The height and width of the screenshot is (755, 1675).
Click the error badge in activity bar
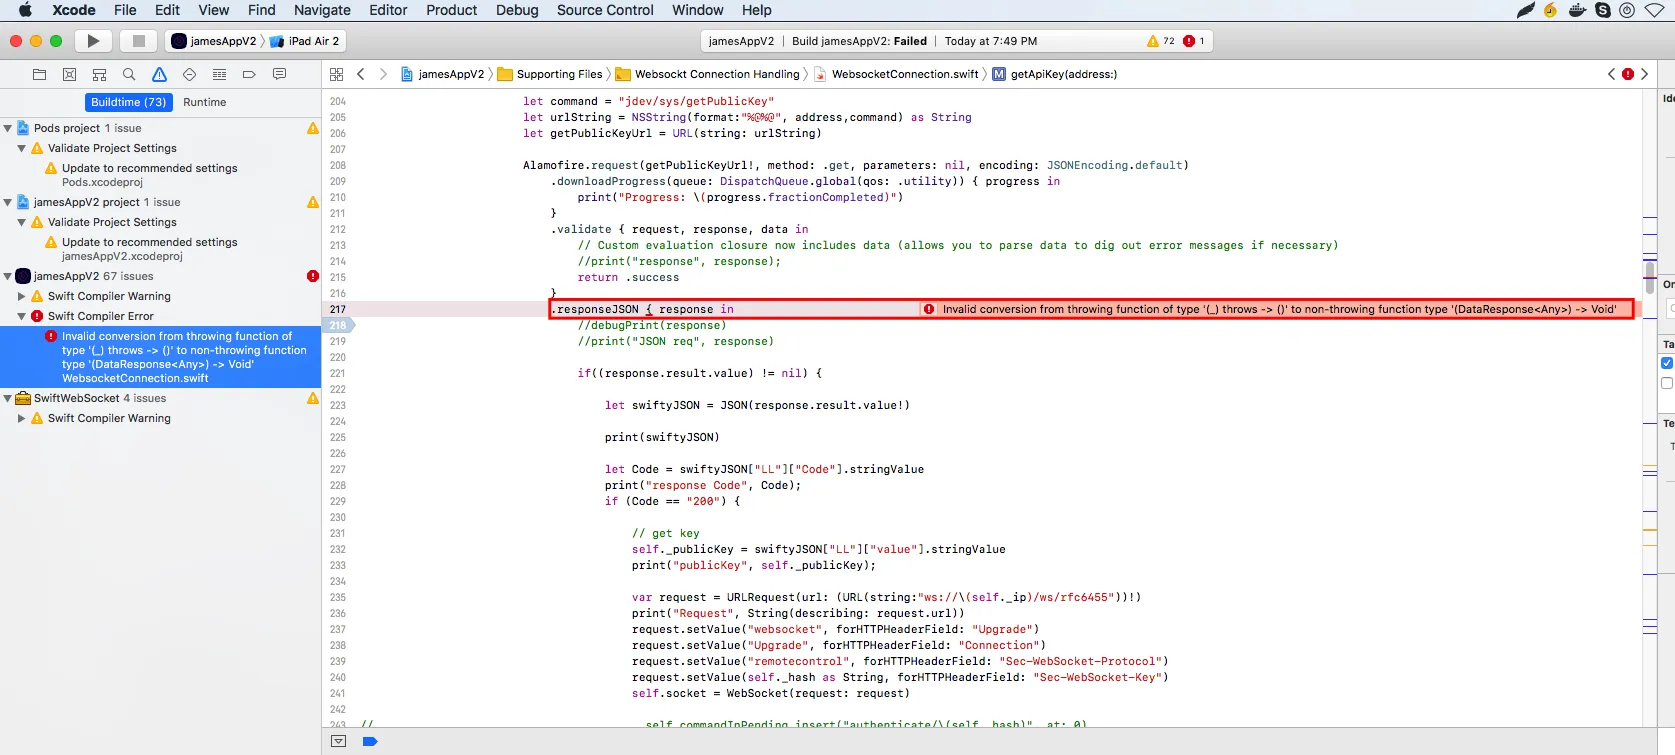(x=1194, y=41)
